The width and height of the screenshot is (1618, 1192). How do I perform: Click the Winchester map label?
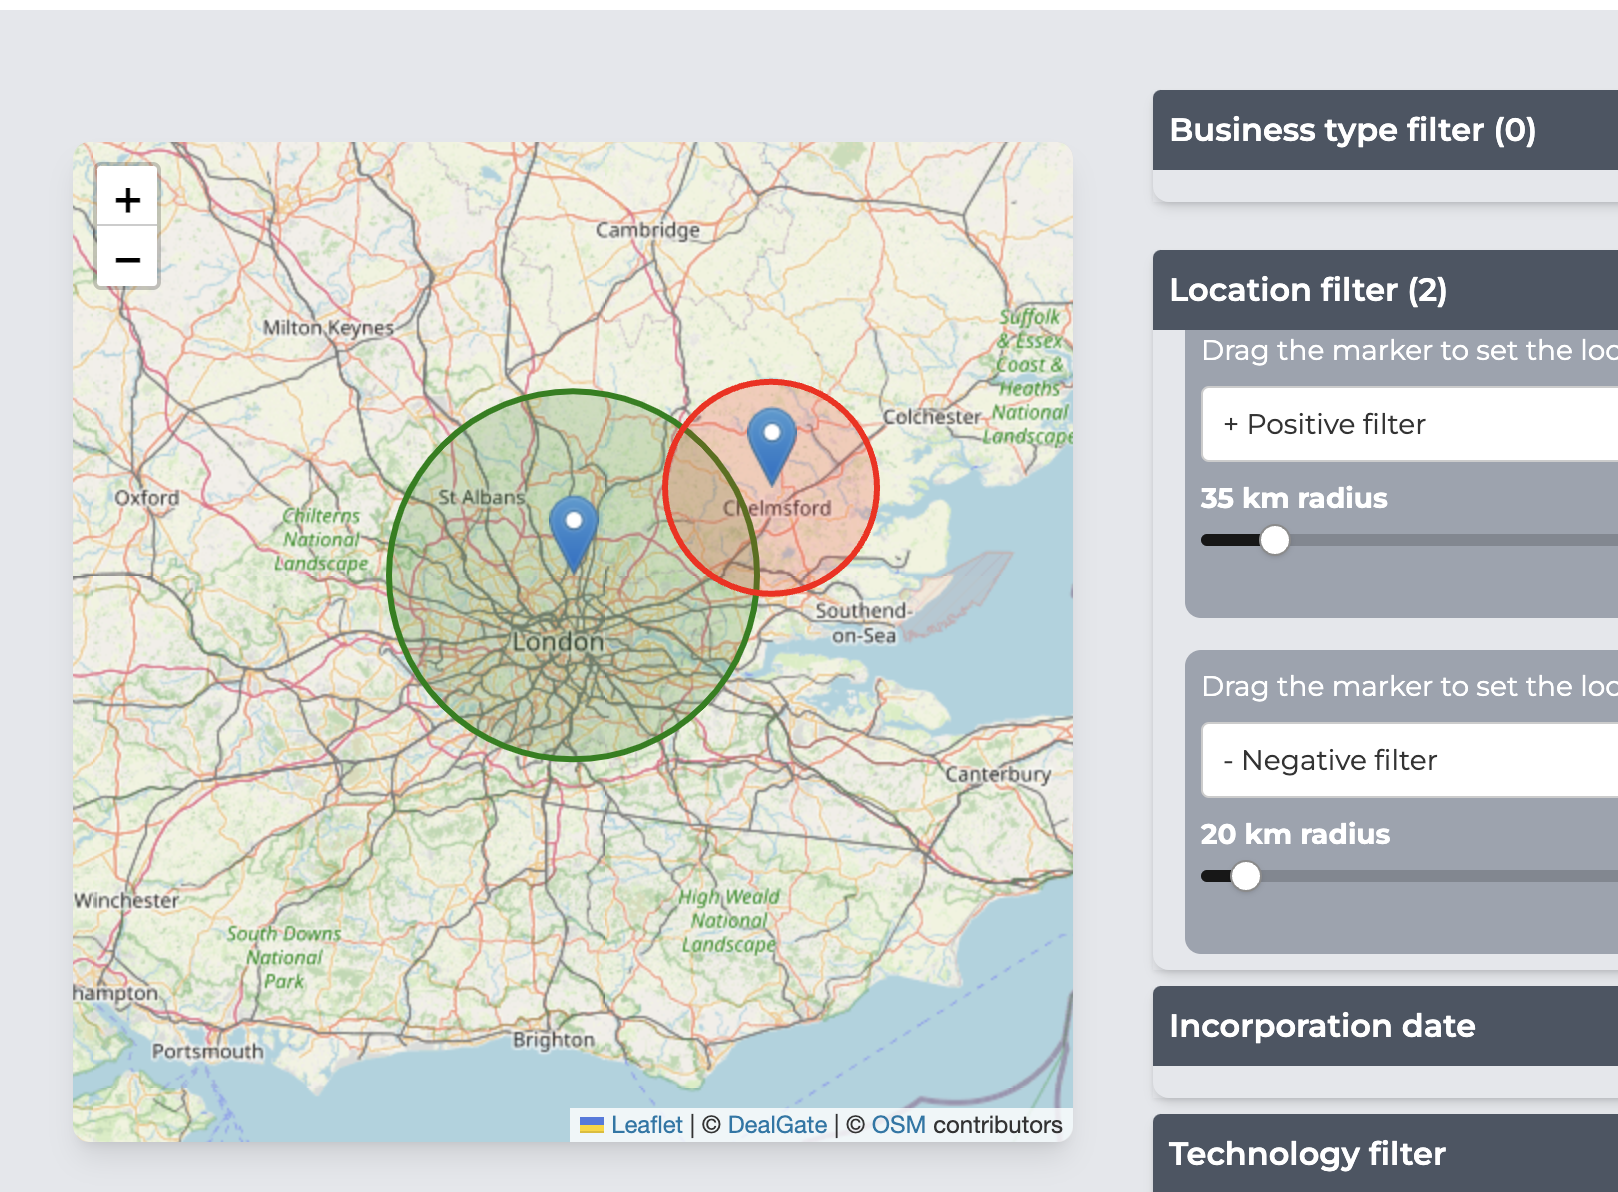pyautogui.click(x=126, y=900)
